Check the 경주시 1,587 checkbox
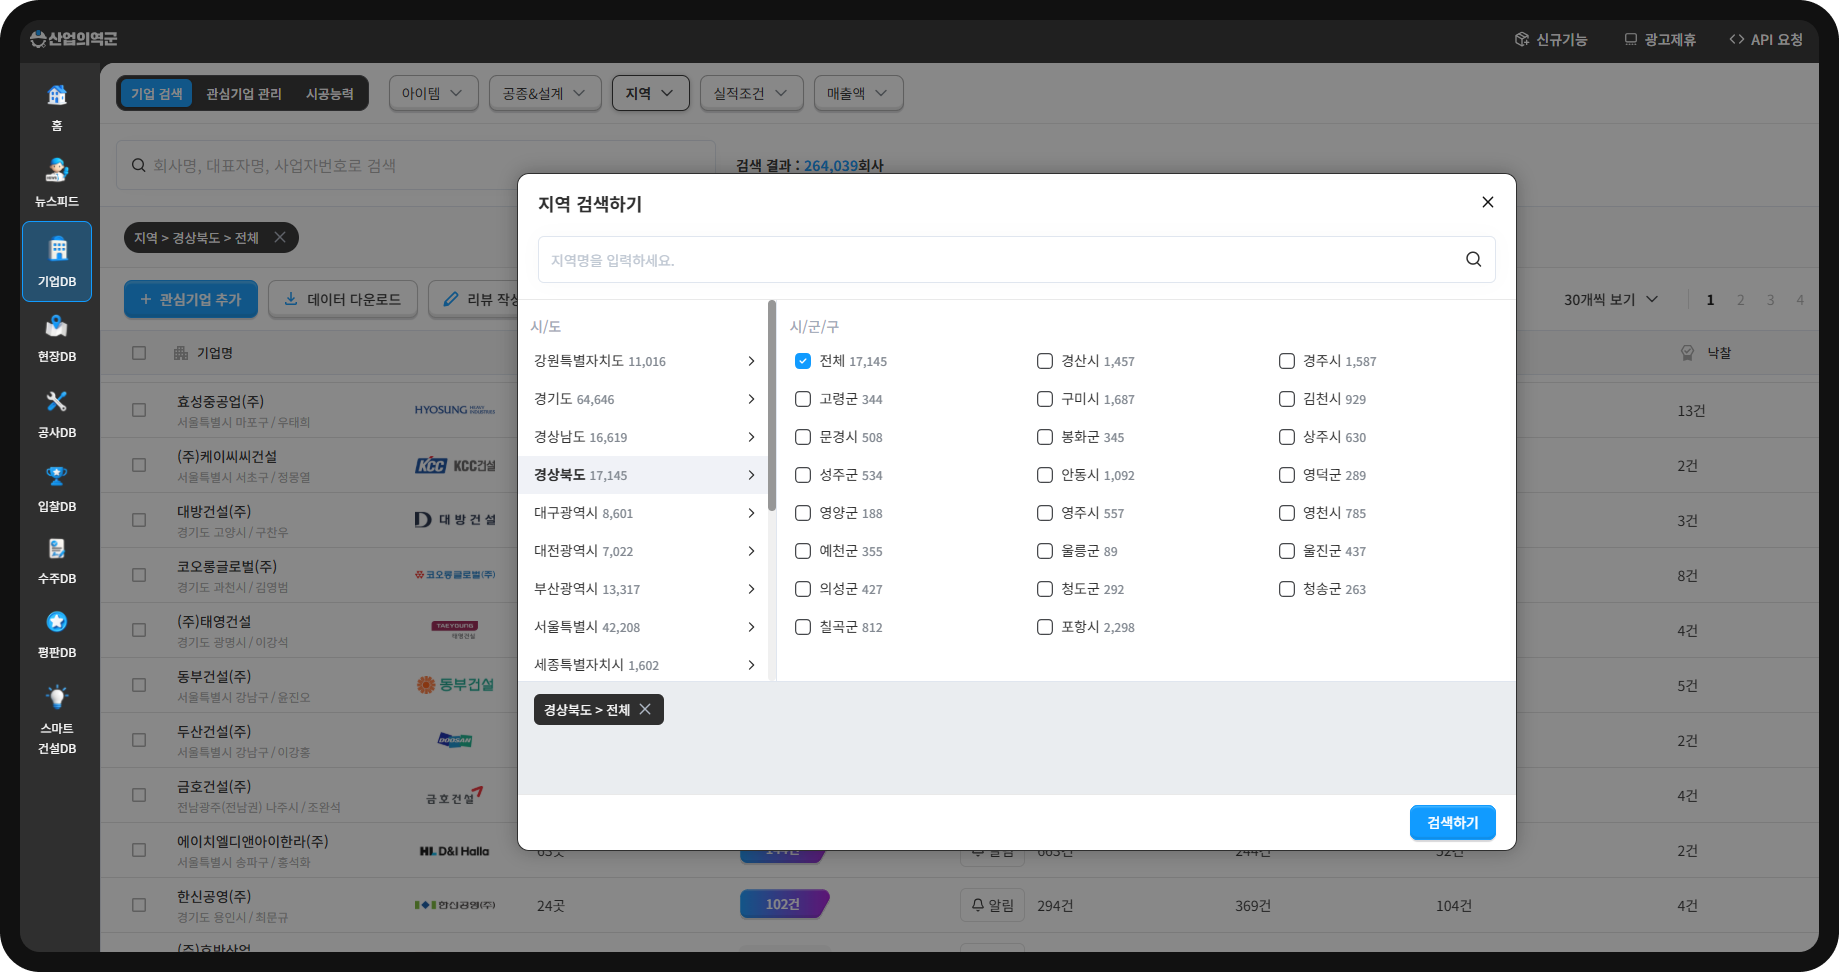Viewport: 1839px width, 972px height. [1287, 361]
